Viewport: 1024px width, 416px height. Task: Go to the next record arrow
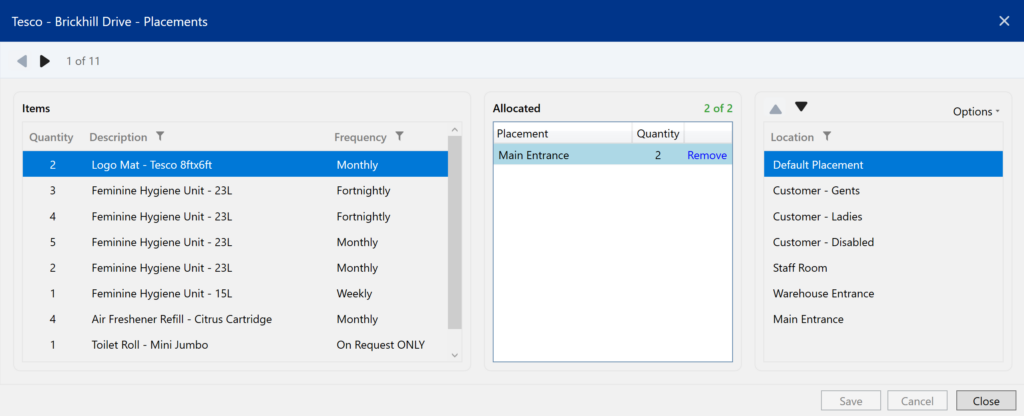[x=44, y=61]
